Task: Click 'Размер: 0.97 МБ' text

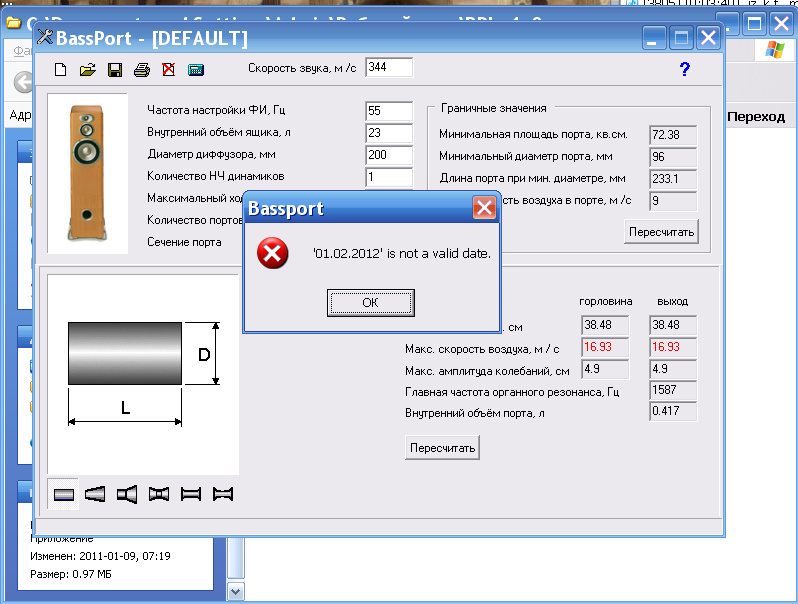Action: click(x=71, y=574)
